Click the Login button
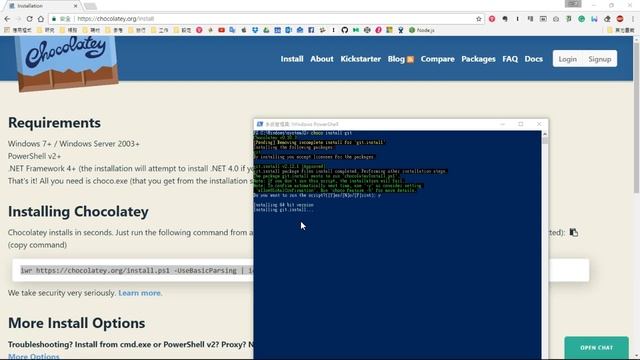The height and width of the screenshot is (360, 640). (568, 59)
